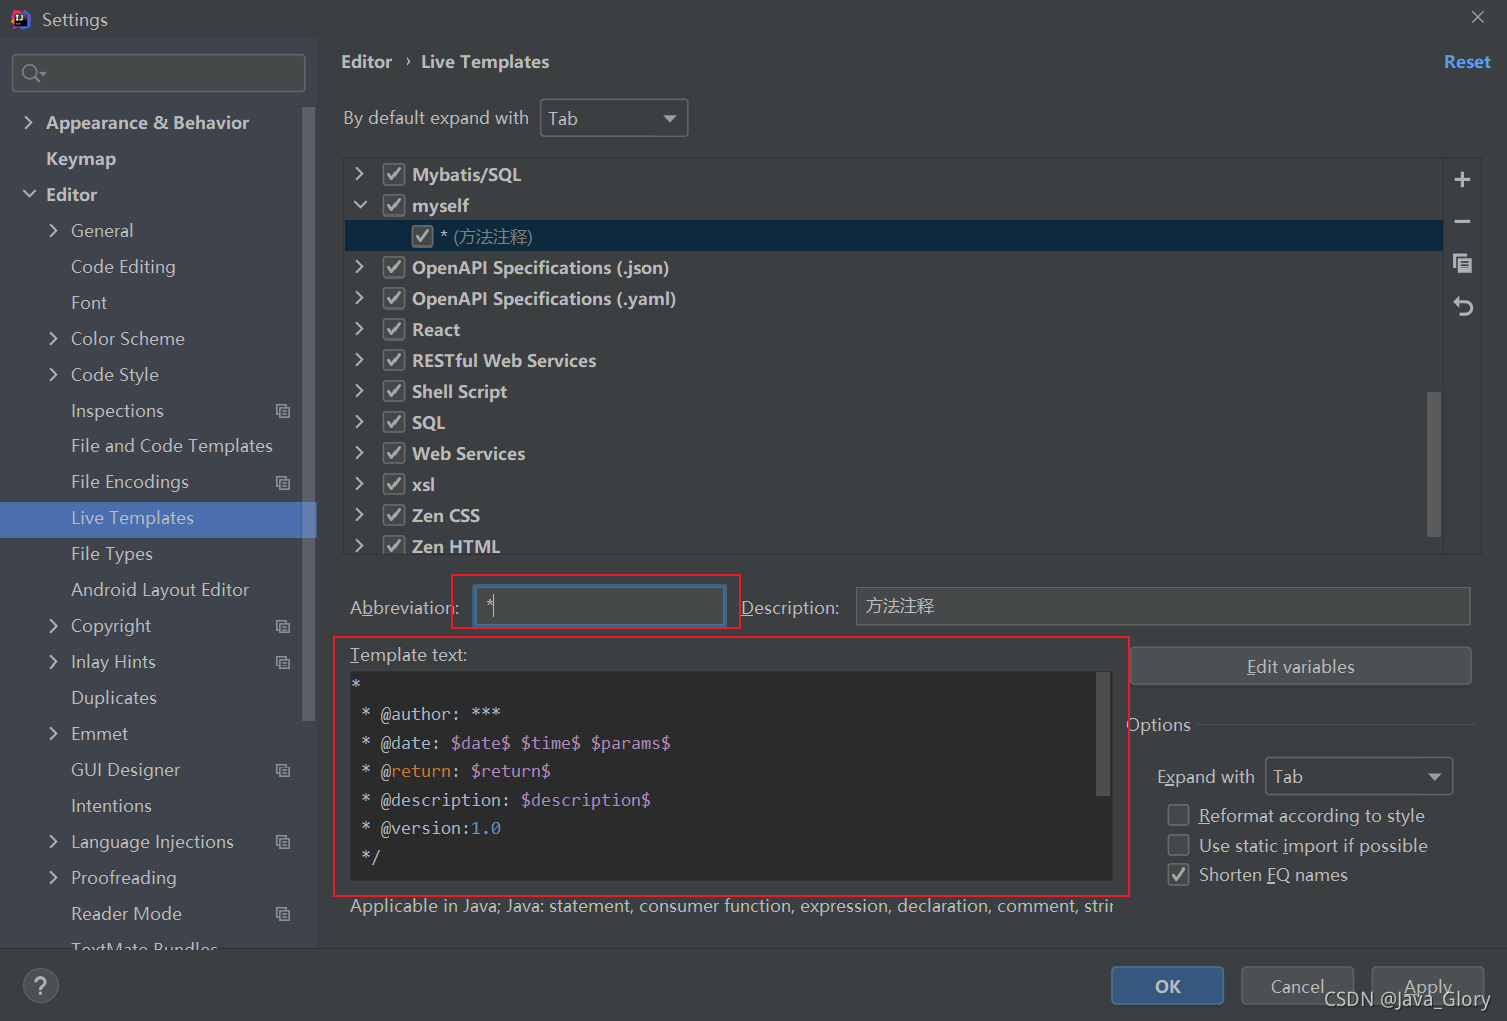Uncheck OpenAPI Specifications (.json) group
The height and width of the screenshot is (1021, 1507).
pos(394,267)
